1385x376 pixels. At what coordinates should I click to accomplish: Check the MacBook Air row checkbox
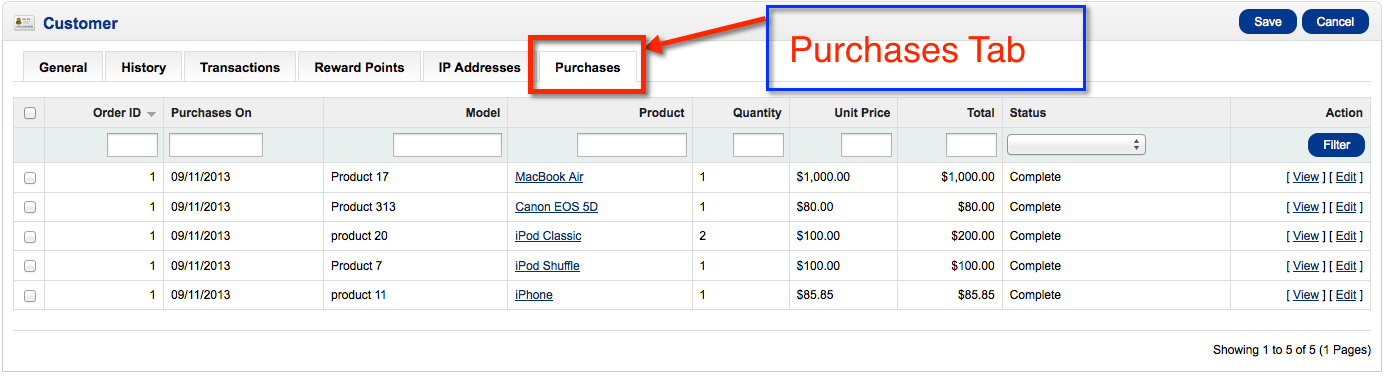pyautogui.click(x=30, y=177)
